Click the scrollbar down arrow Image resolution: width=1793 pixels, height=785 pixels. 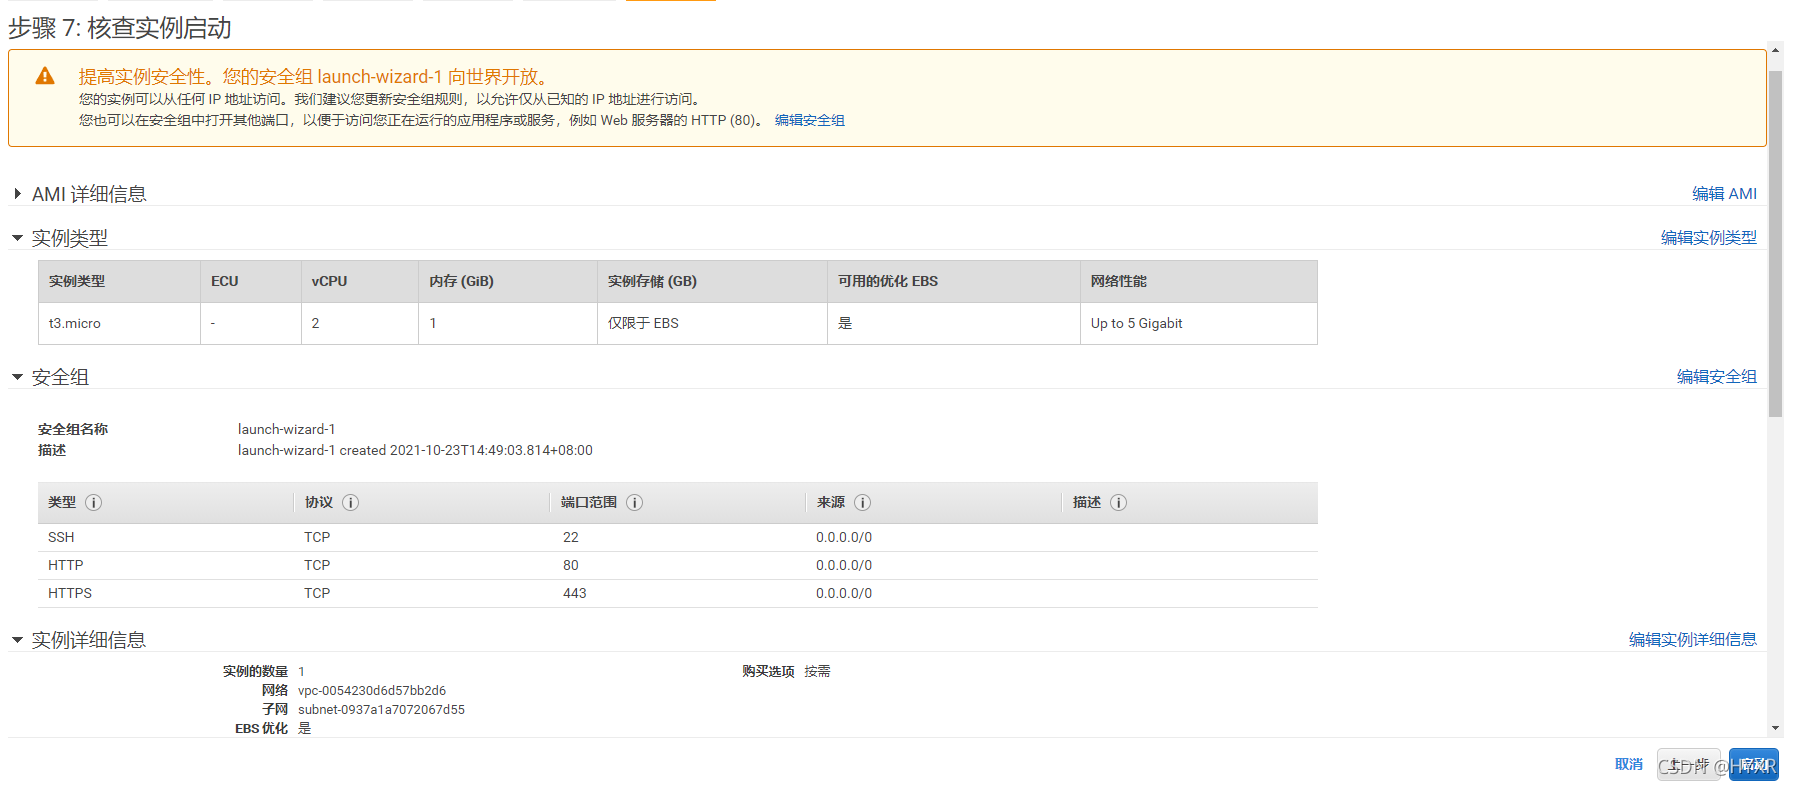tap(1775, 728)
